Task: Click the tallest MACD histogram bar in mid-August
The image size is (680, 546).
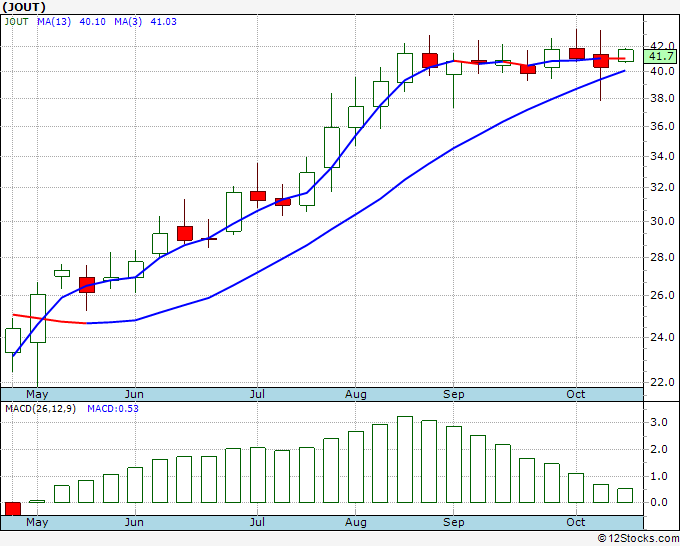Action: [x=404, y=459]
